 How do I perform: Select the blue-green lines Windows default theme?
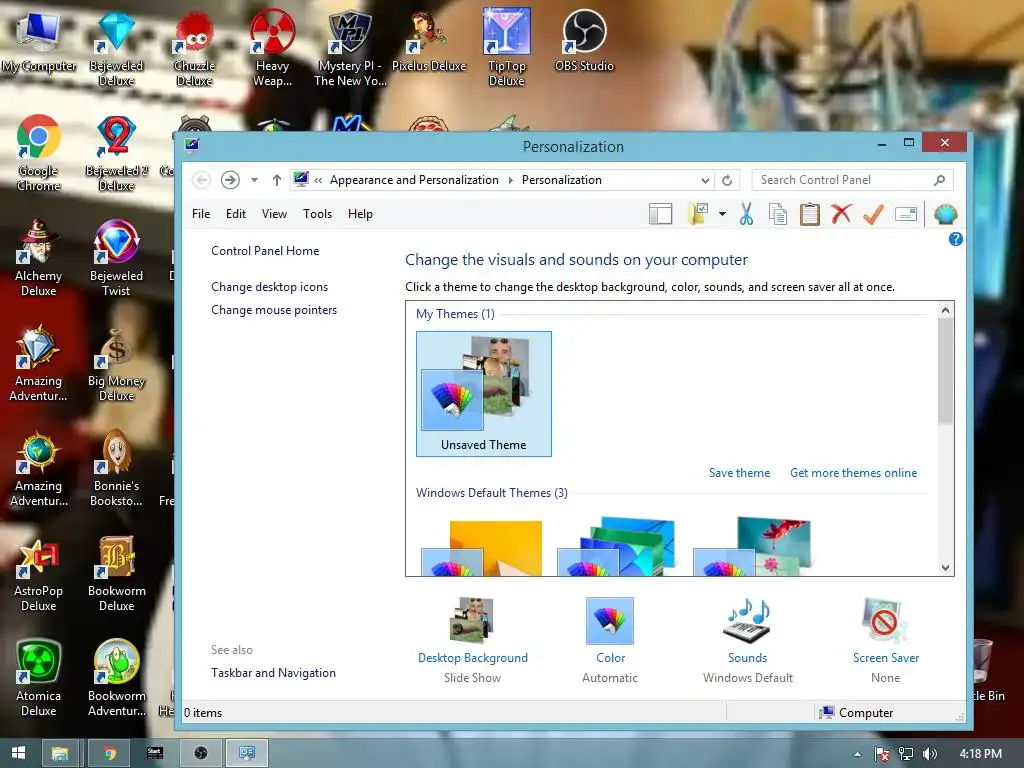coord(616,546)
